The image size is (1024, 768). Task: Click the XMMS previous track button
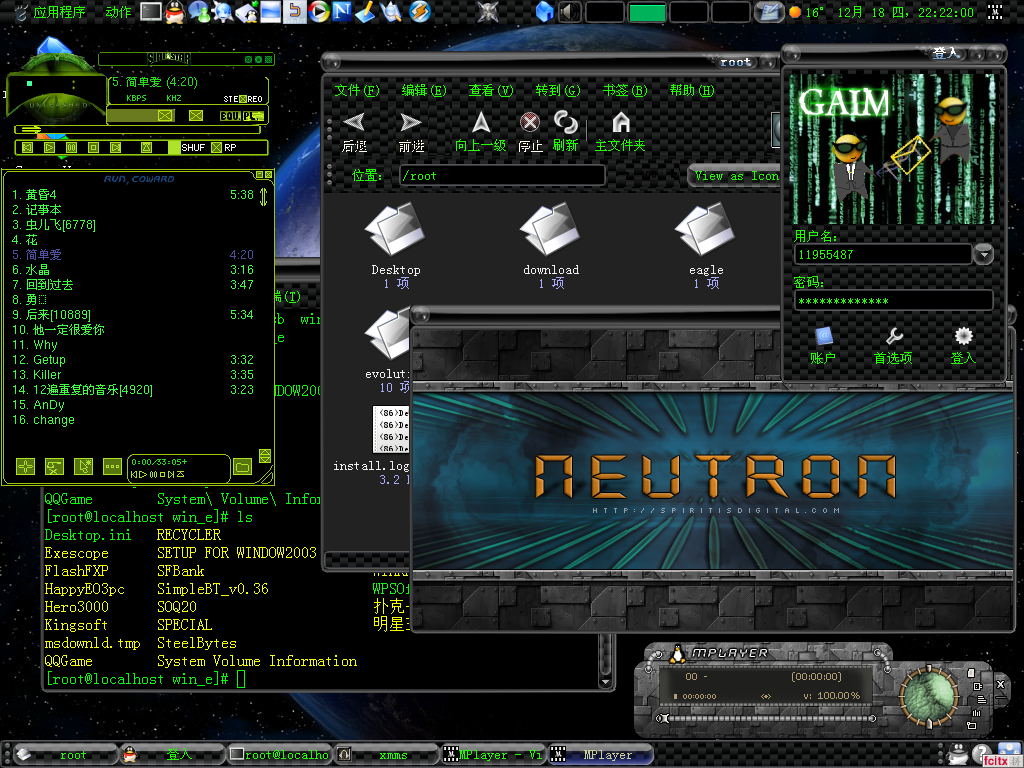(27, 148)
